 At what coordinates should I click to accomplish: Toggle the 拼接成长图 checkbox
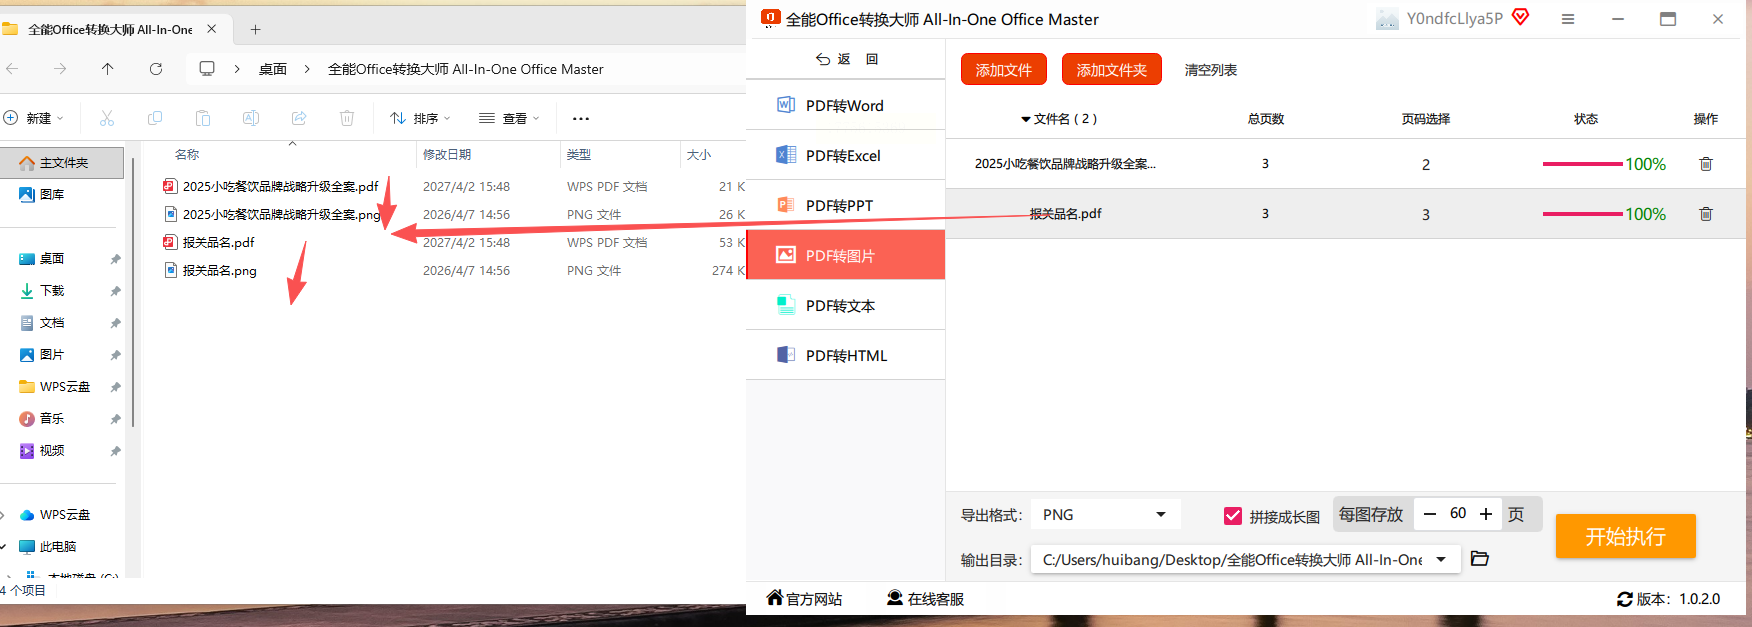[1232, 516]
